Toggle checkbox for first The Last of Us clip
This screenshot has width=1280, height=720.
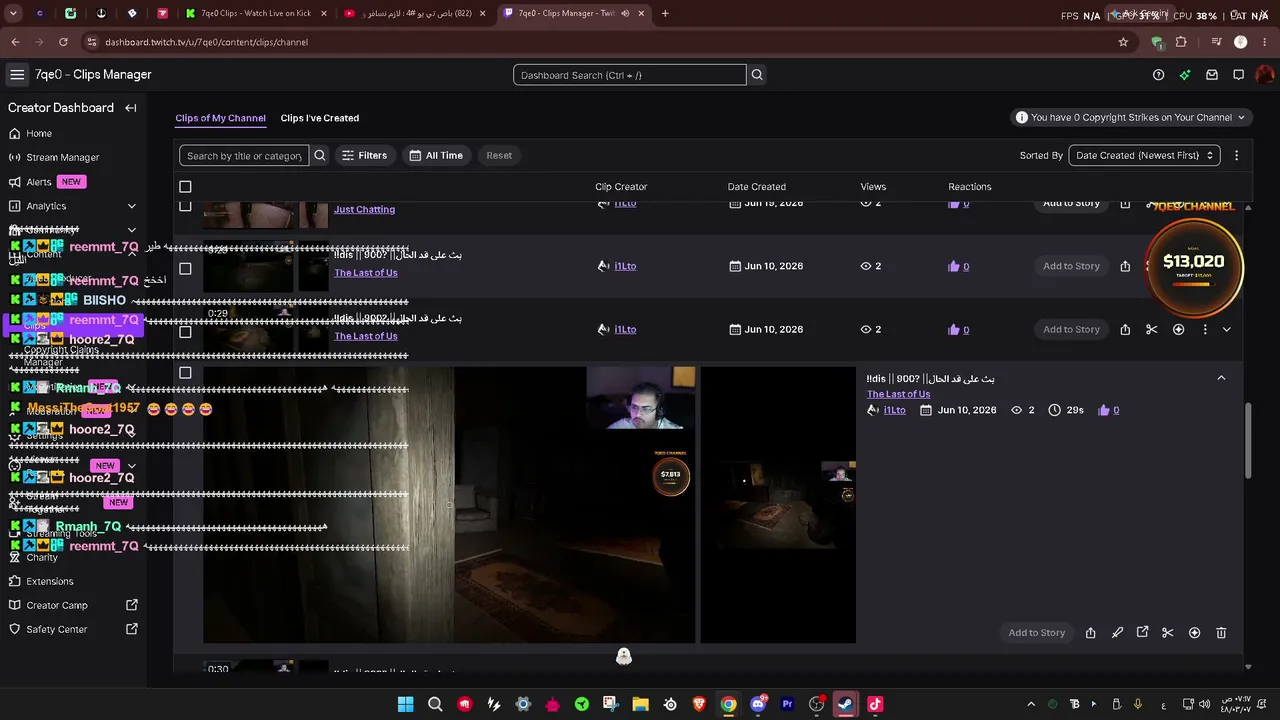pyautogui.click(x=185, y=268)
